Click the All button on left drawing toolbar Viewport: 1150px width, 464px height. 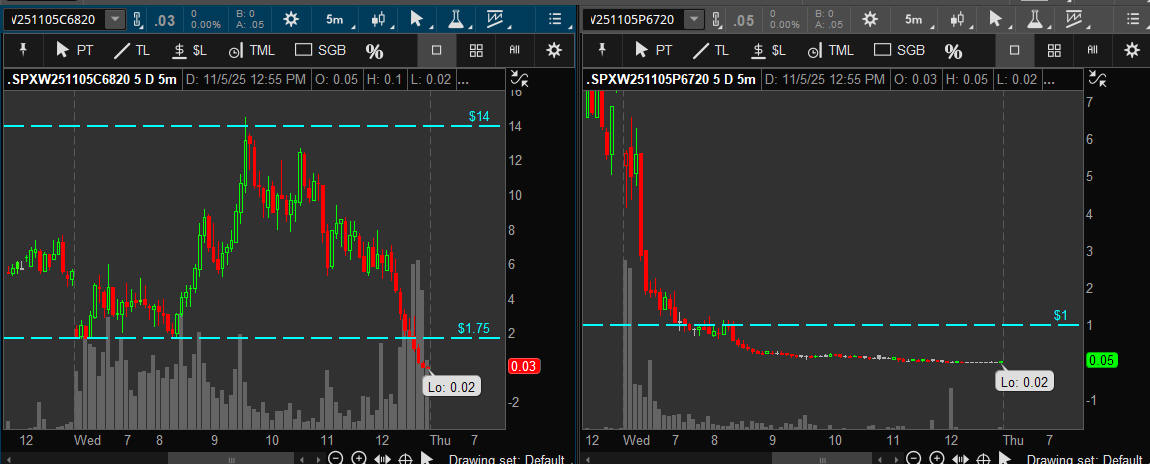(515, 50)
